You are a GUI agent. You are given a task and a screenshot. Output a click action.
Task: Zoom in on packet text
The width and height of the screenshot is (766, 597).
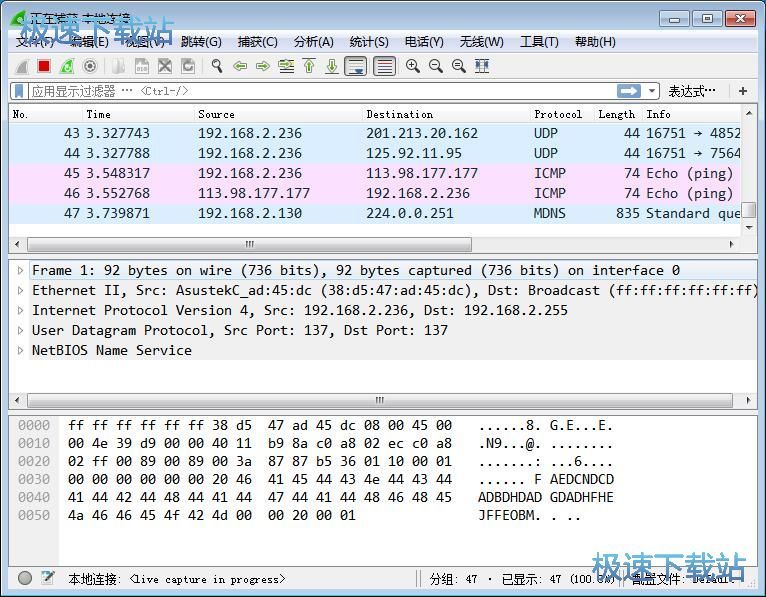pos(413,66)
